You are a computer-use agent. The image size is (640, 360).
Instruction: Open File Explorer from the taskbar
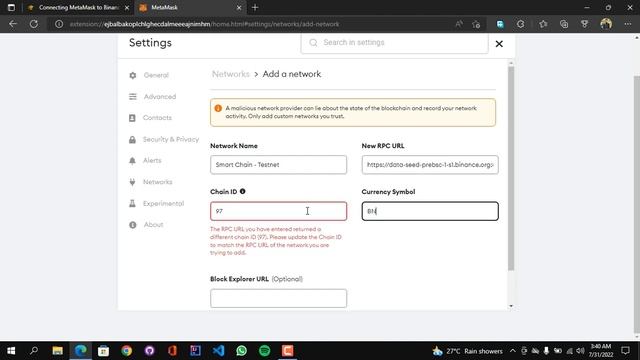pyautogui.click(x=57, y=351)
